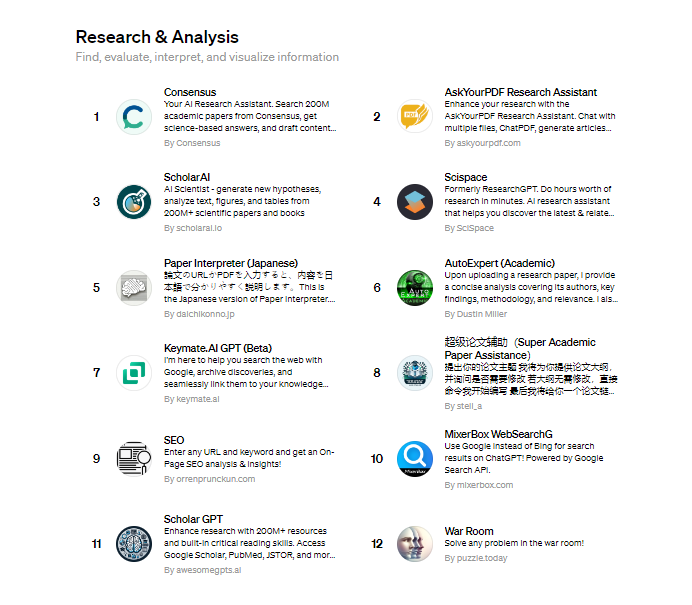Select the War Room avatar icon
692x605 pixels.
coord(414,544)
